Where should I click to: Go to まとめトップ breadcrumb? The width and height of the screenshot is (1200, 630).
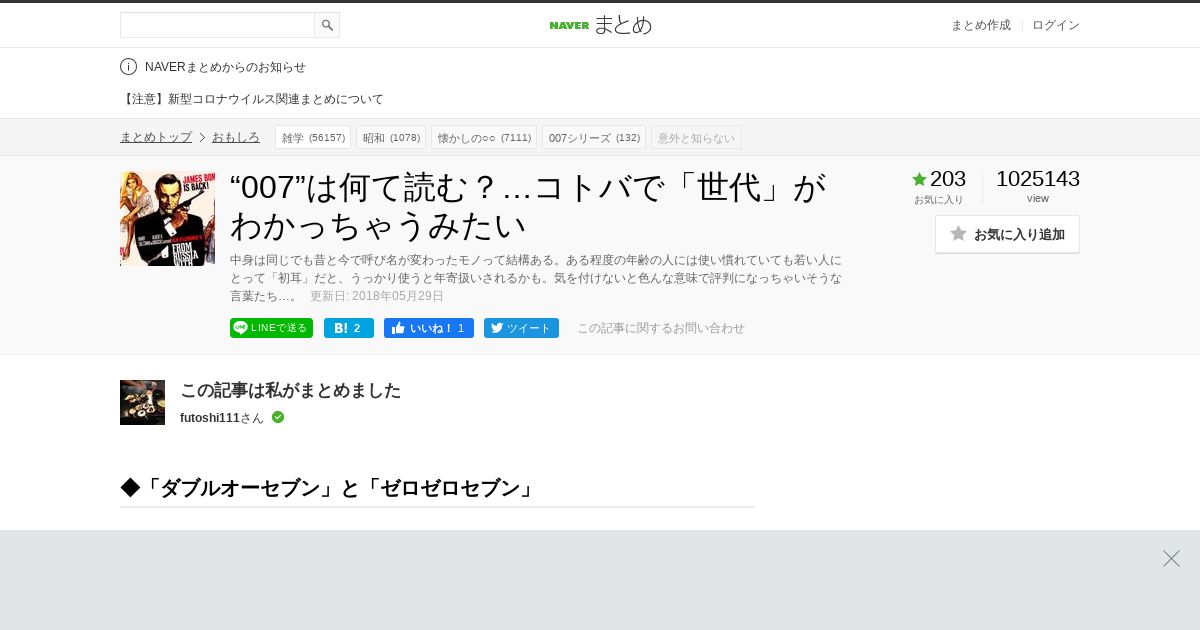tap(156, 137)
